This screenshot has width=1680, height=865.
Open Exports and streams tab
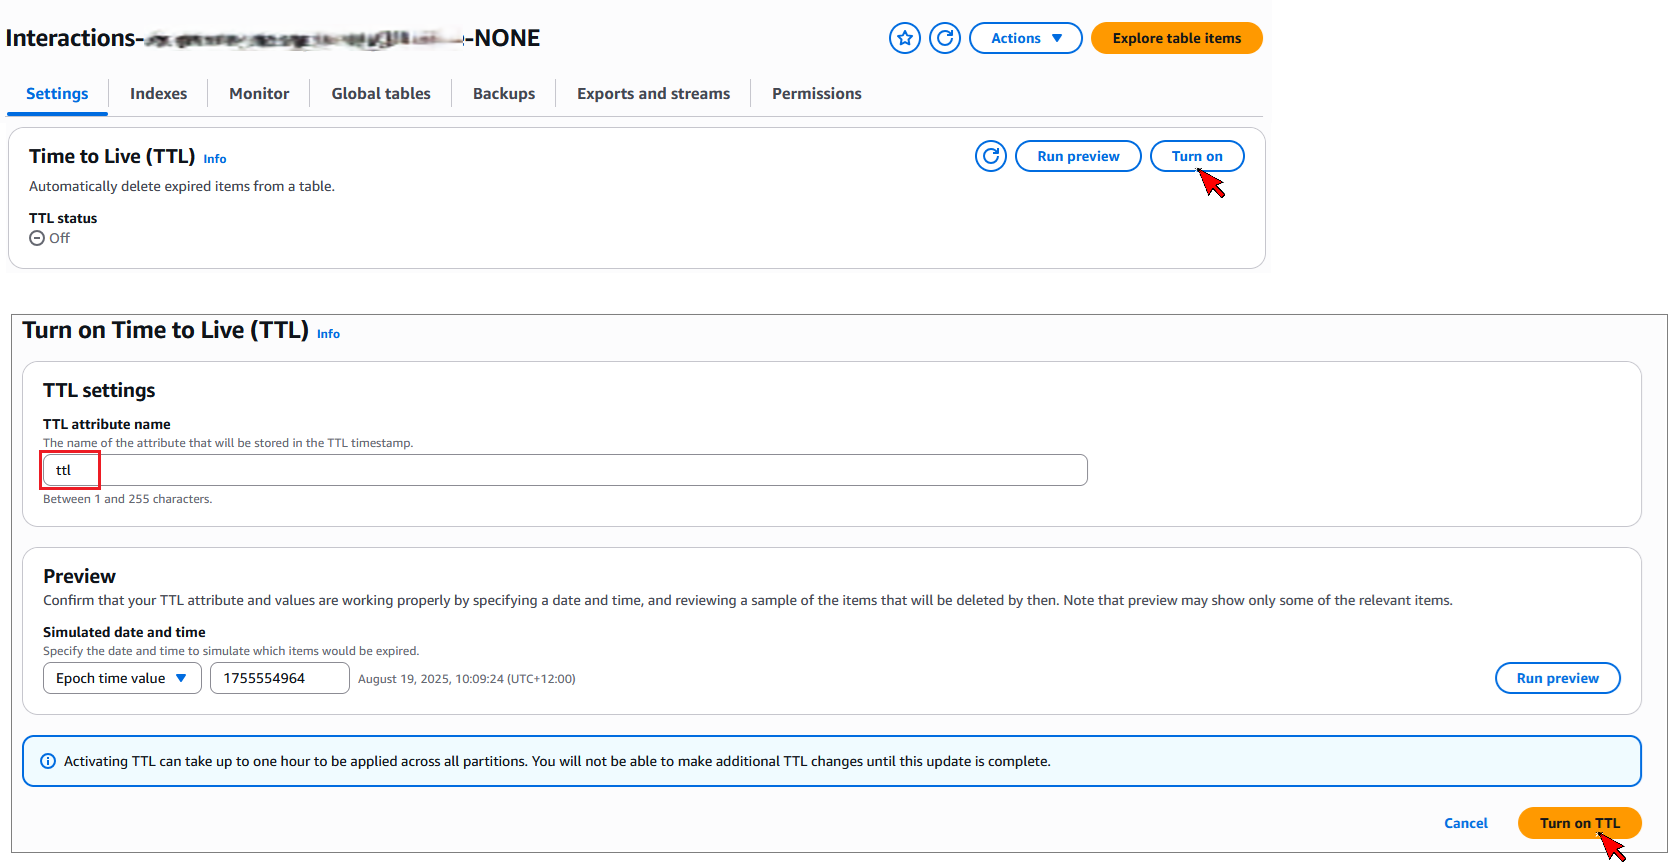point(653,93)
